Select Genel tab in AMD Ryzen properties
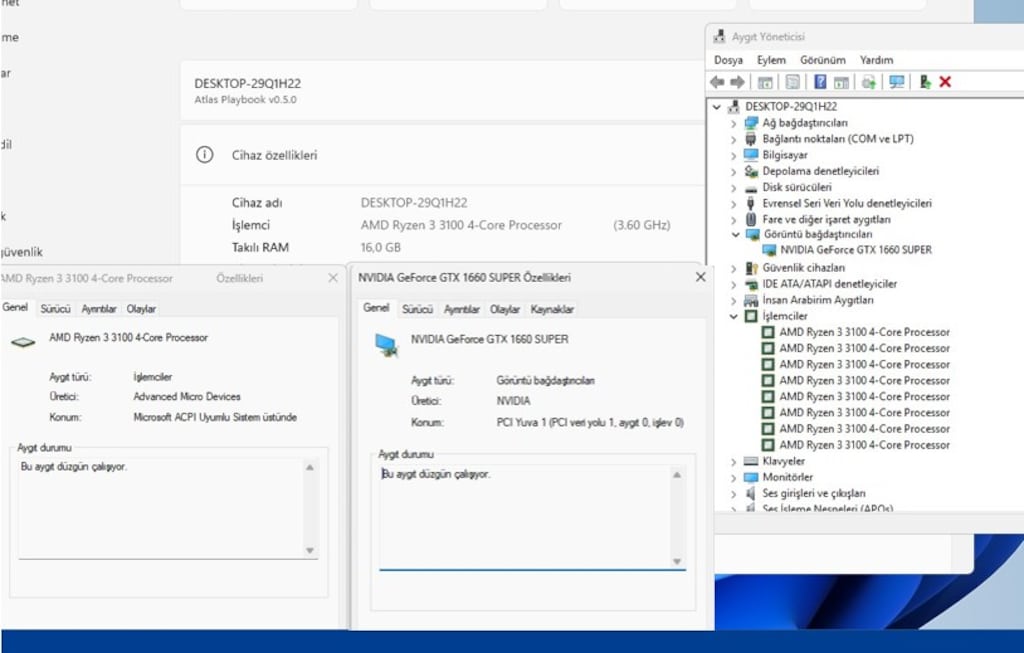This screenshot has width=1024, height=653. tap(15, 307)
